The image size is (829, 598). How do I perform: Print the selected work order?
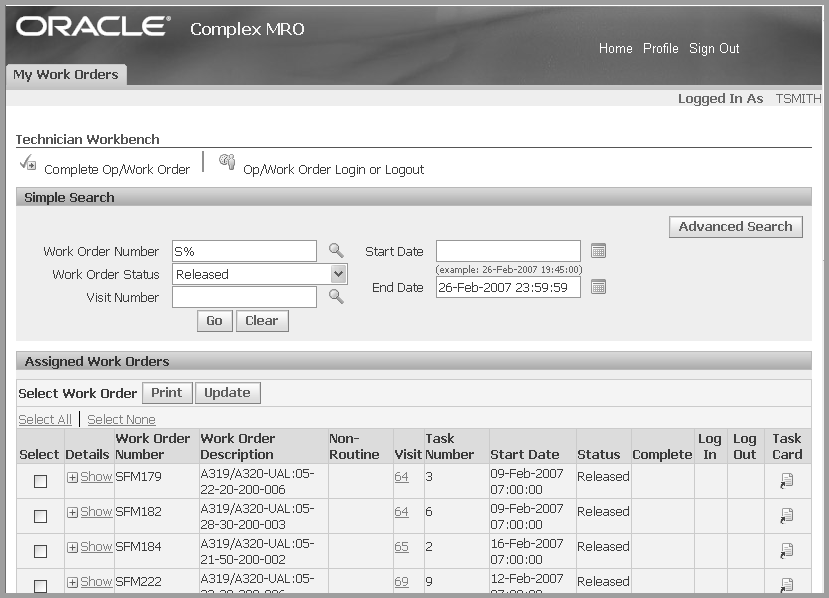(167, 393)
